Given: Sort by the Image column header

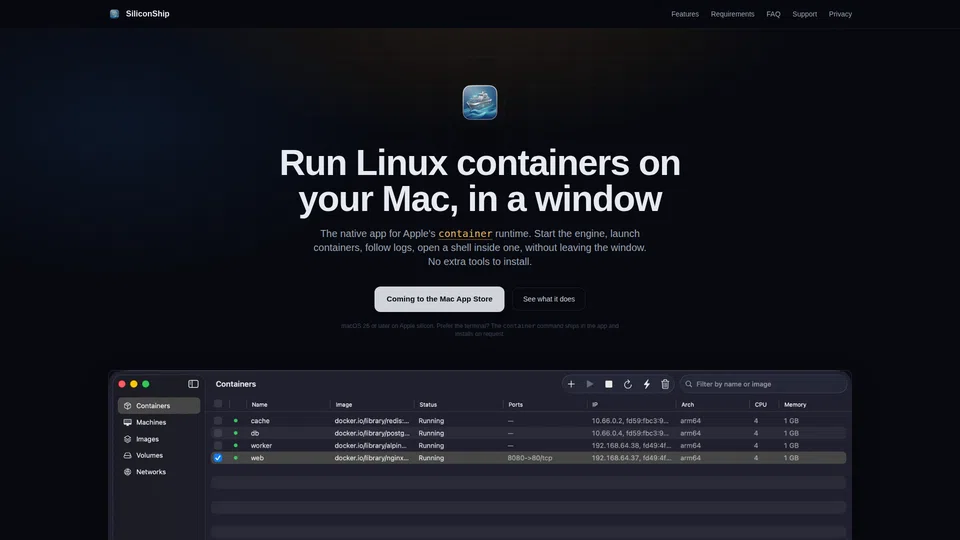Looking at the screenshot, I should click(x=343, y=405).
